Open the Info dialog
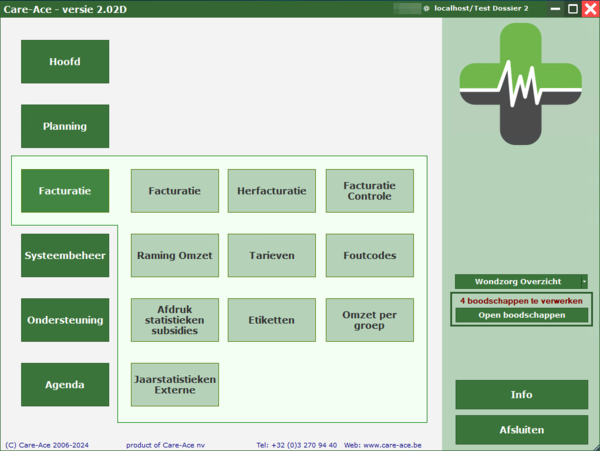 (521, 395)
